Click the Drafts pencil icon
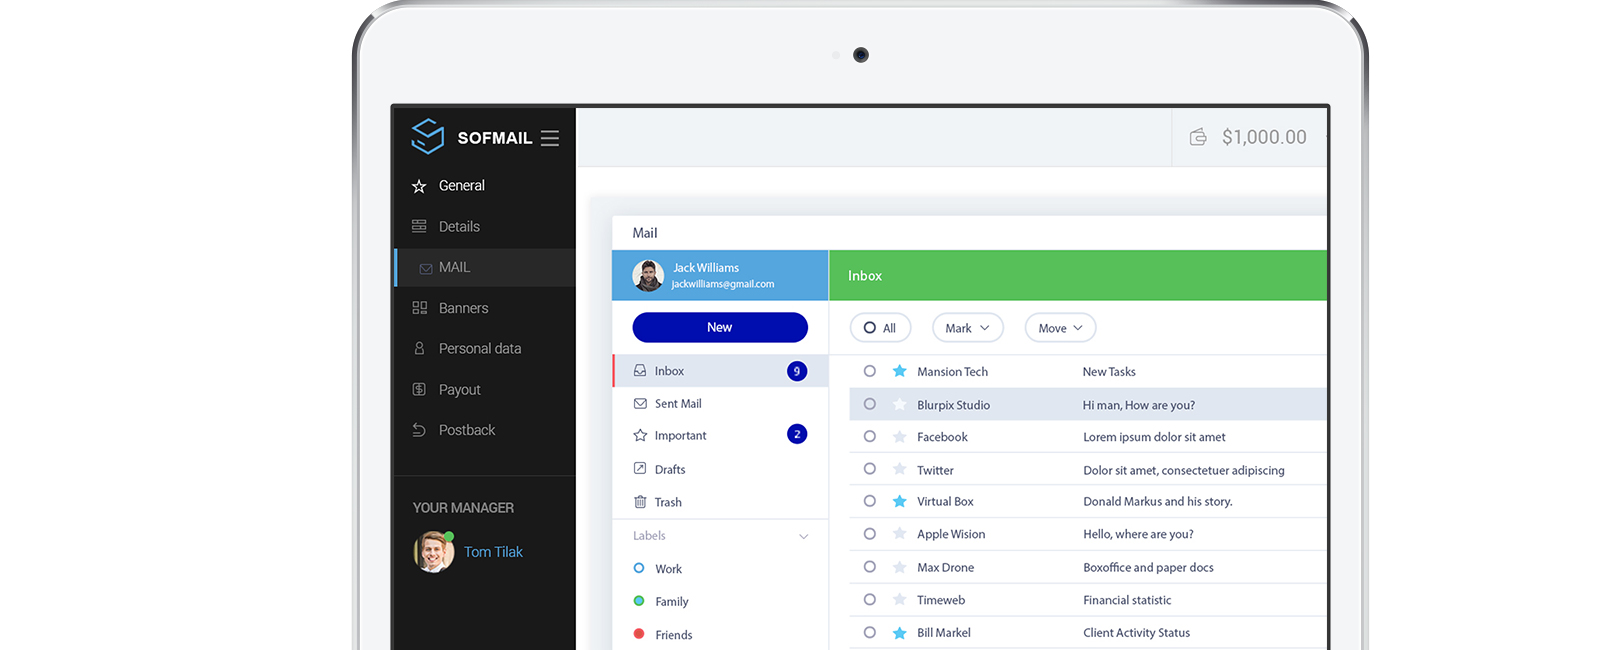This screenshot has height=650, width=1600. coord(640,469)
